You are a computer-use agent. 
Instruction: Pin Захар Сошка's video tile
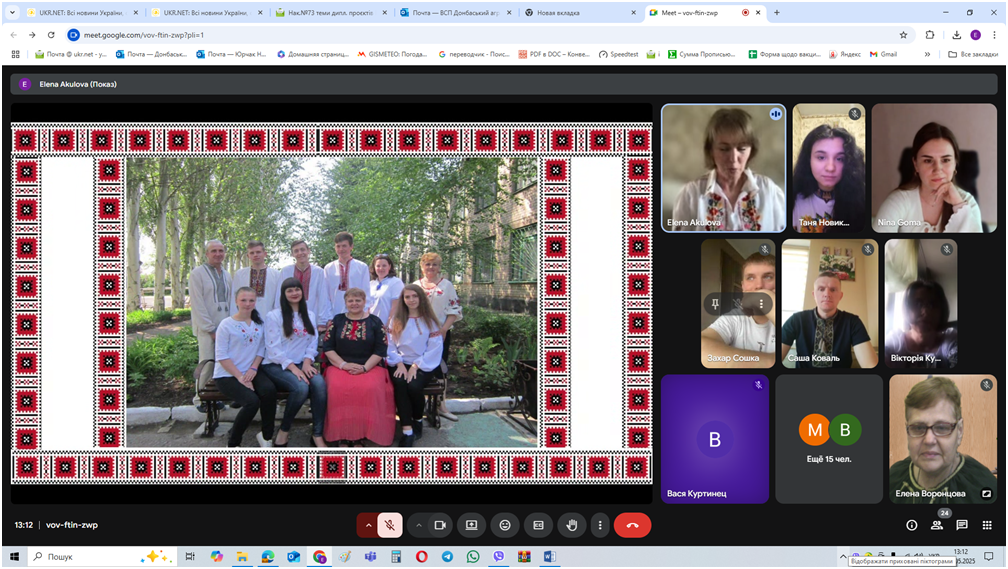(x=715, y=304)
